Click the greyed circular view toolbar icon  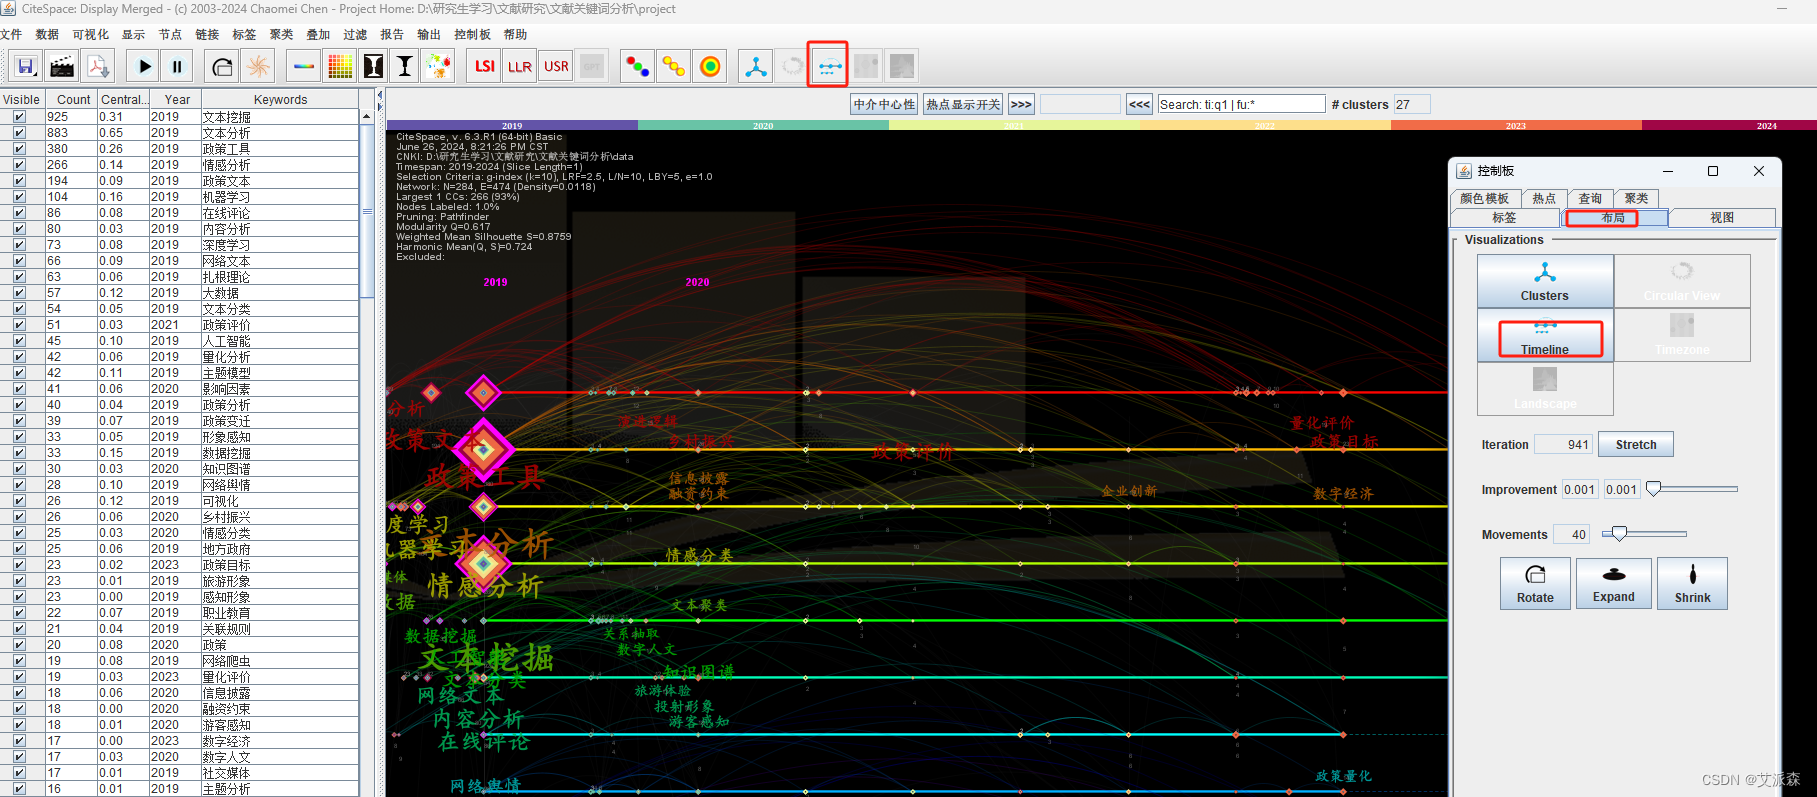tap(792, 67)
